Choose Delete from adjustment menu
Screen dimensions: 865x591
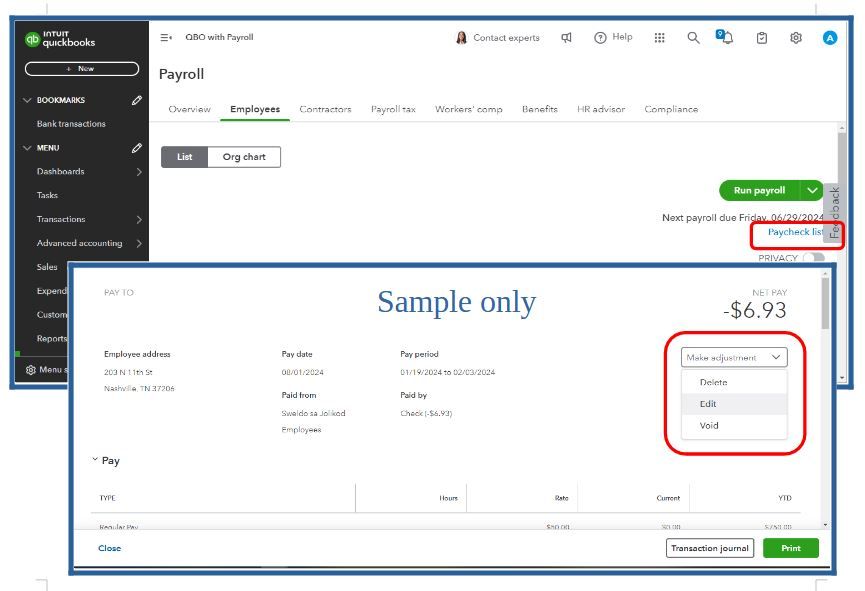point(734,382)
